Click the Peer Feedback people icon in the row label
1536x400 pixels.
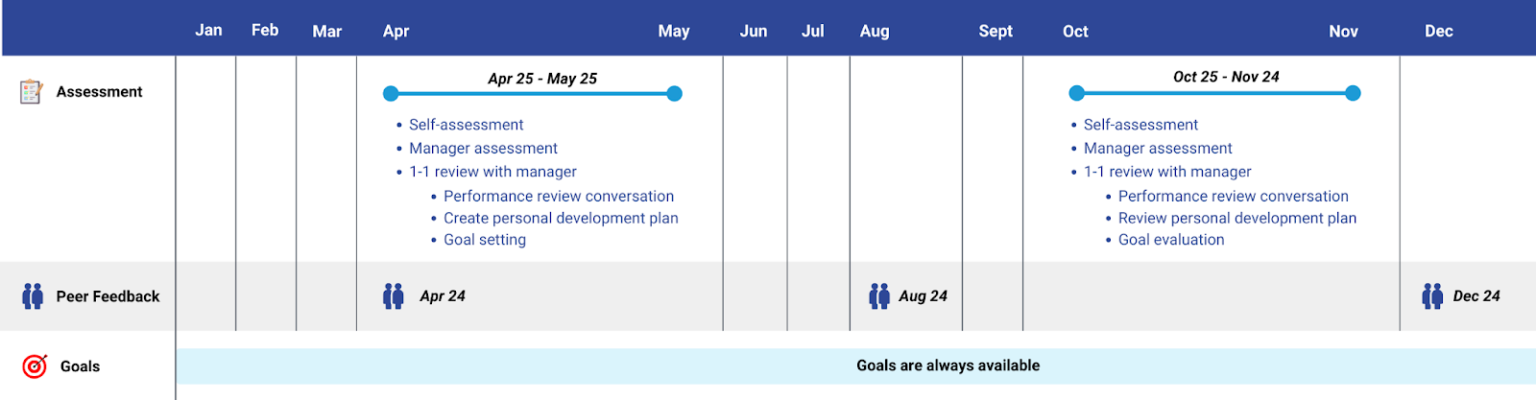33,296
